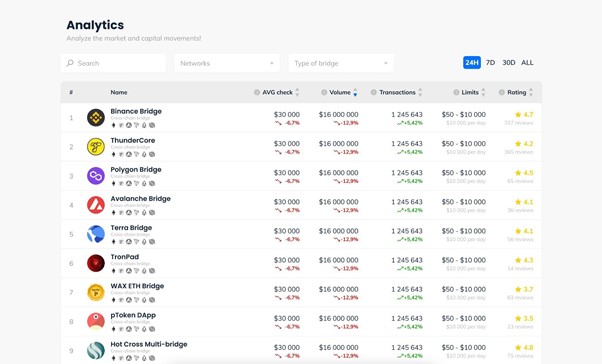Click the info icon beside Volume
This screenshot has height=364, width=602.
[x=324, y=92]
